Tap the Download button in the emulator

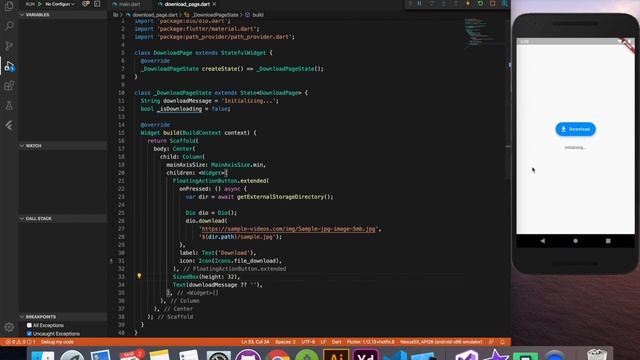point(575,129)
